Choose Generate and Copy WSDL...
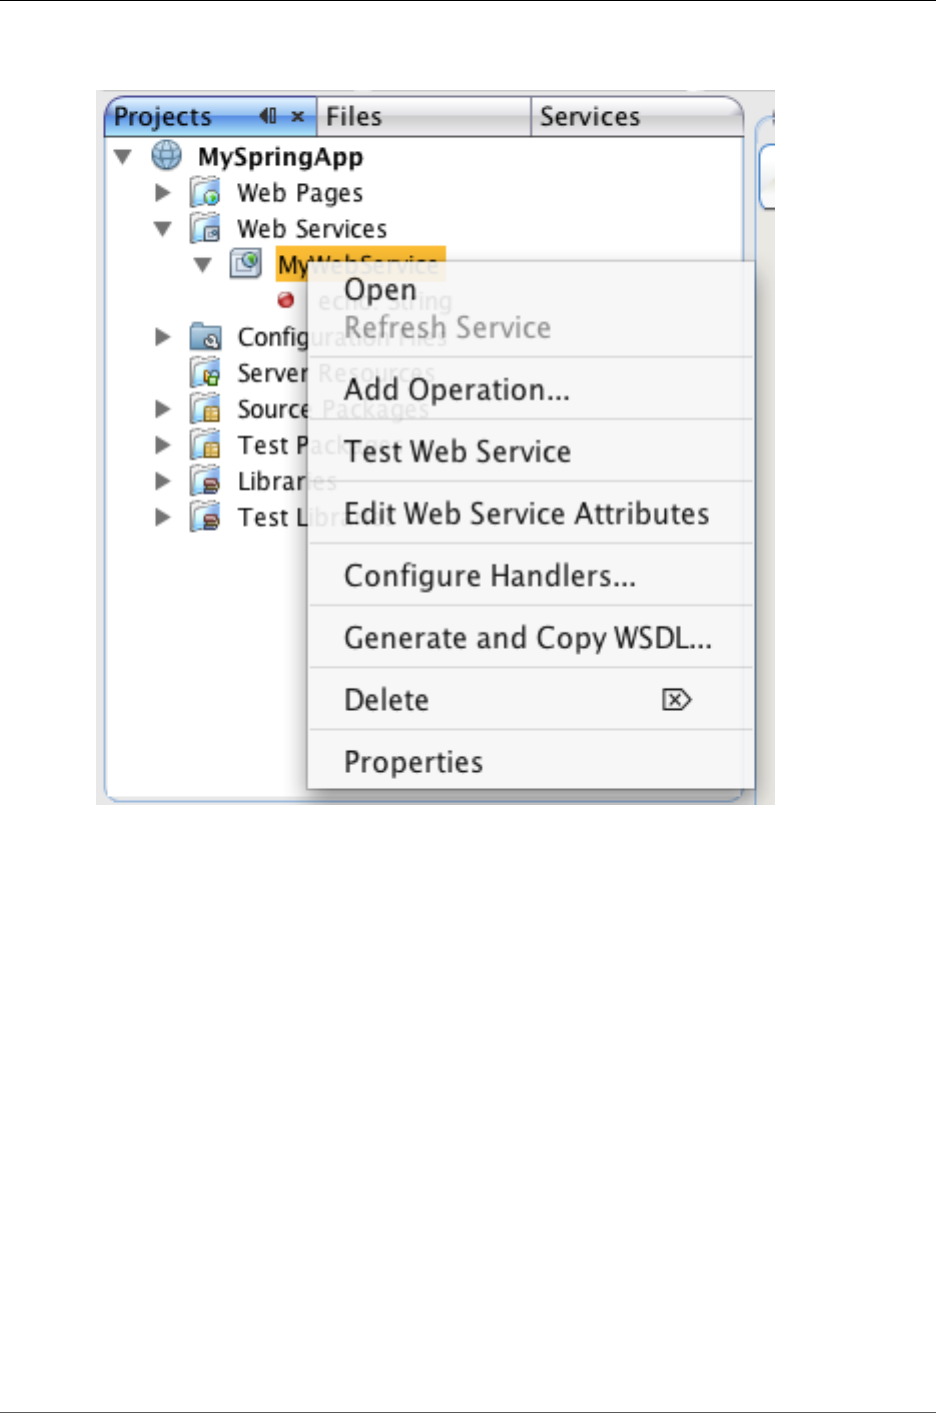 [528, 638]
